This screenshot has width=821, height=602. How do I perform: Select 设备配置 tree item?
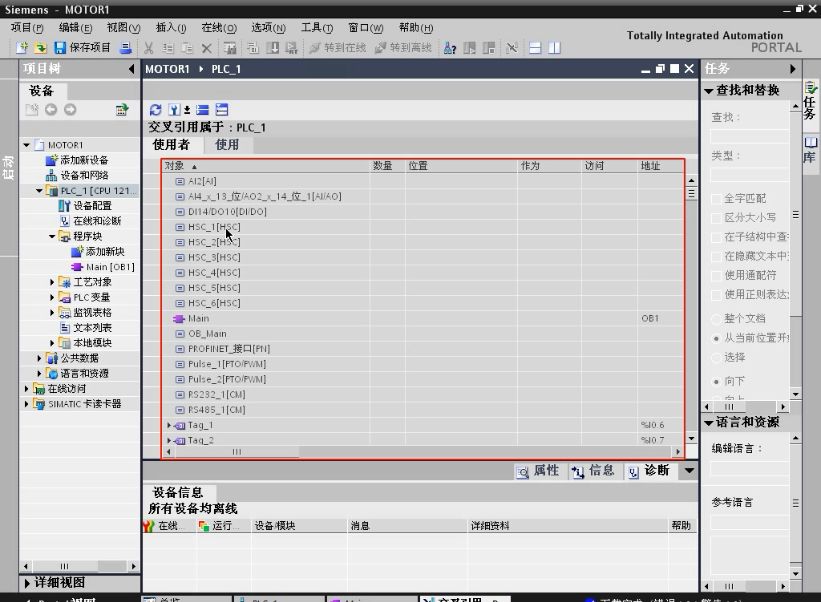click(x=85, y=206)
